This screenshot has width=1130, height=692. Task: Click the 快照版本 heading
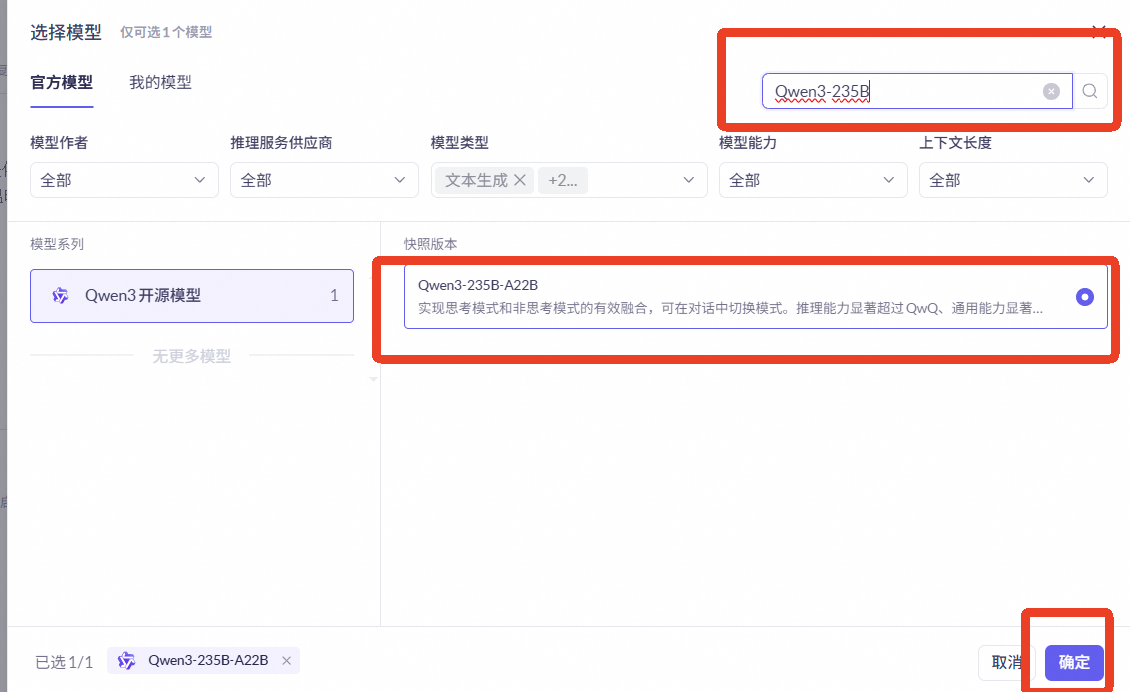[430, 244]
